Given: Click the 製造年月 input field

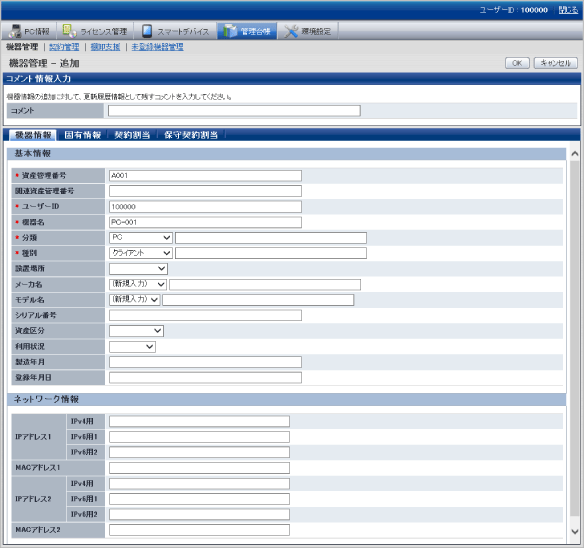Looking at the screenshot, I should tap(205, 362).
